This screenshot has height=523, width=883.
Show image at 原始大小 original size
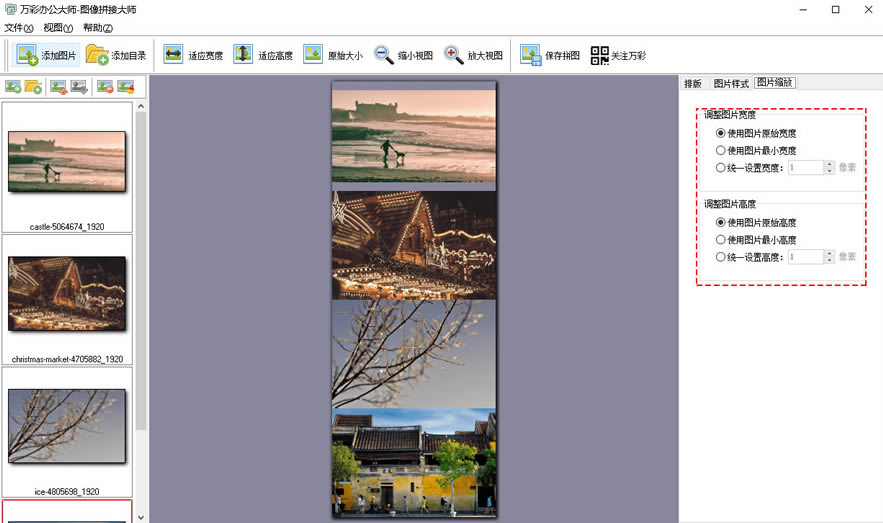tap(313, 55)
